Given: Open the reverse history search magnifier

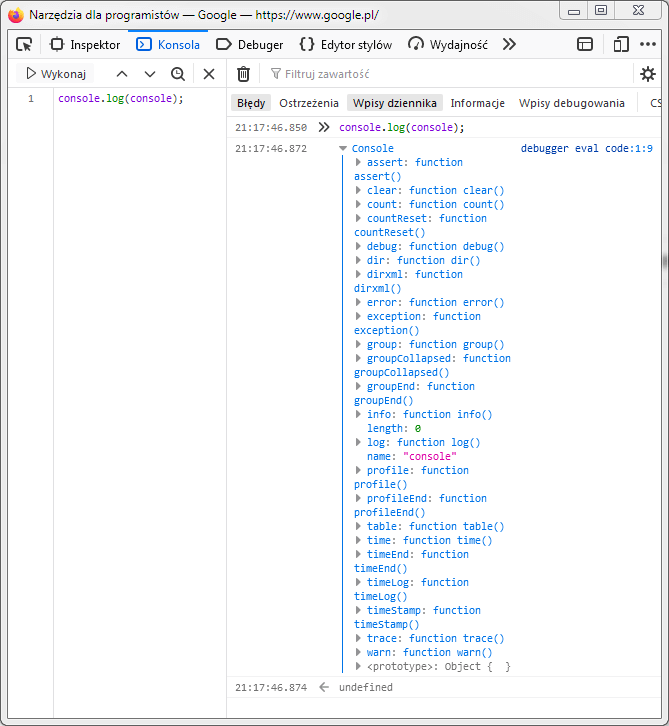Looking at the screenshot, I should point(178,74).
